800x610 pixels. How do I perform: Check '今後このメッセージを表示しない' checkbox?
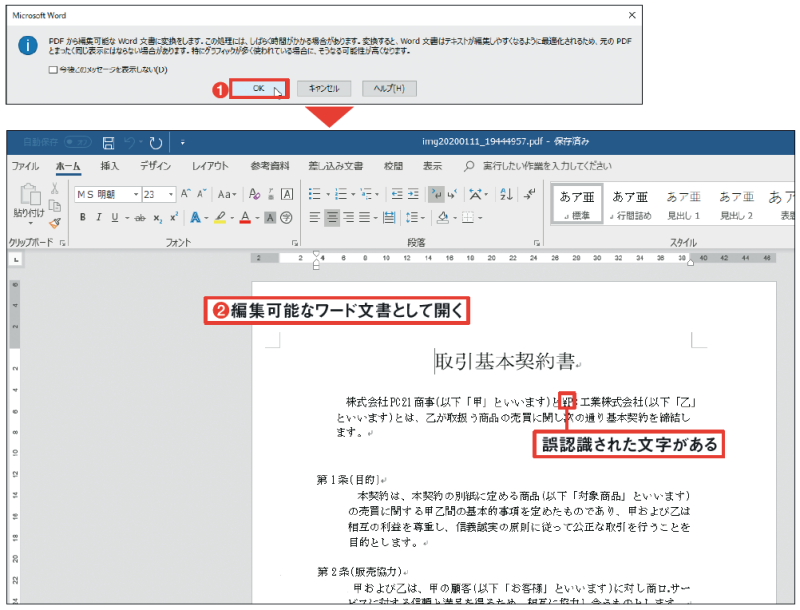tap(53, 70)
